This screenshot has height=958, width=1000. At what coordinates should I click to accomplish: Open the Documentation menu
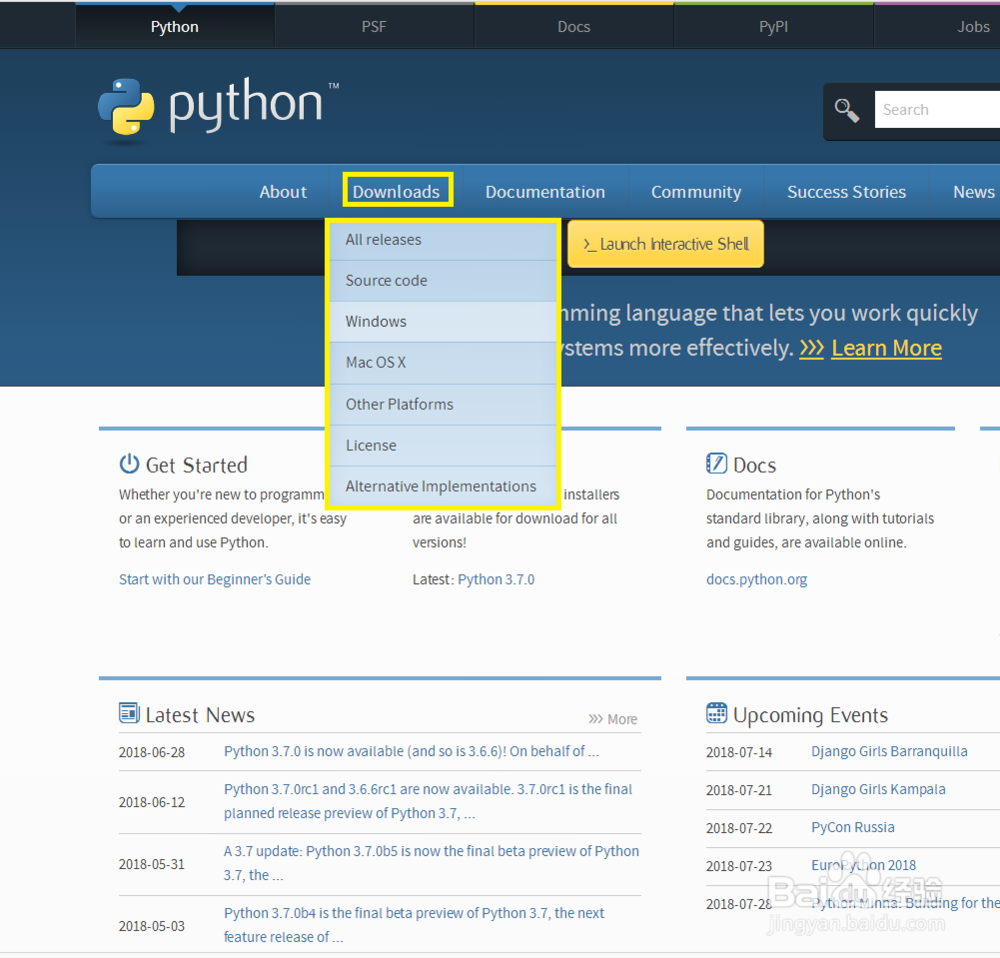[x=545, y=191]
